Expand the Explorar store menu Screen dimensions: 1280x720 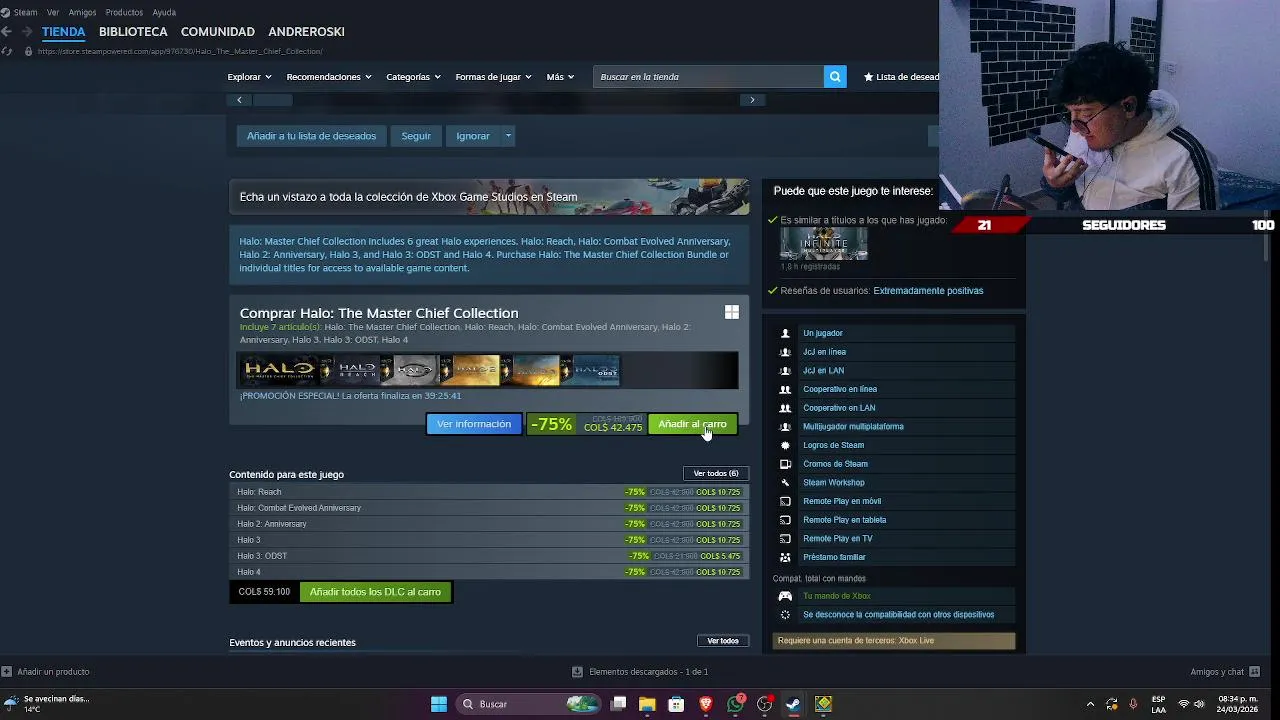coord(249,77)
